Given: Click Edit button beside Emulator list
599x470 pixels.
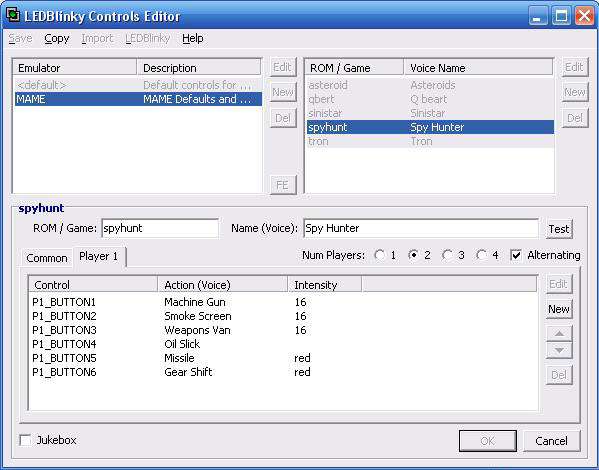Looking at the screenshot, I should point(283,67).
